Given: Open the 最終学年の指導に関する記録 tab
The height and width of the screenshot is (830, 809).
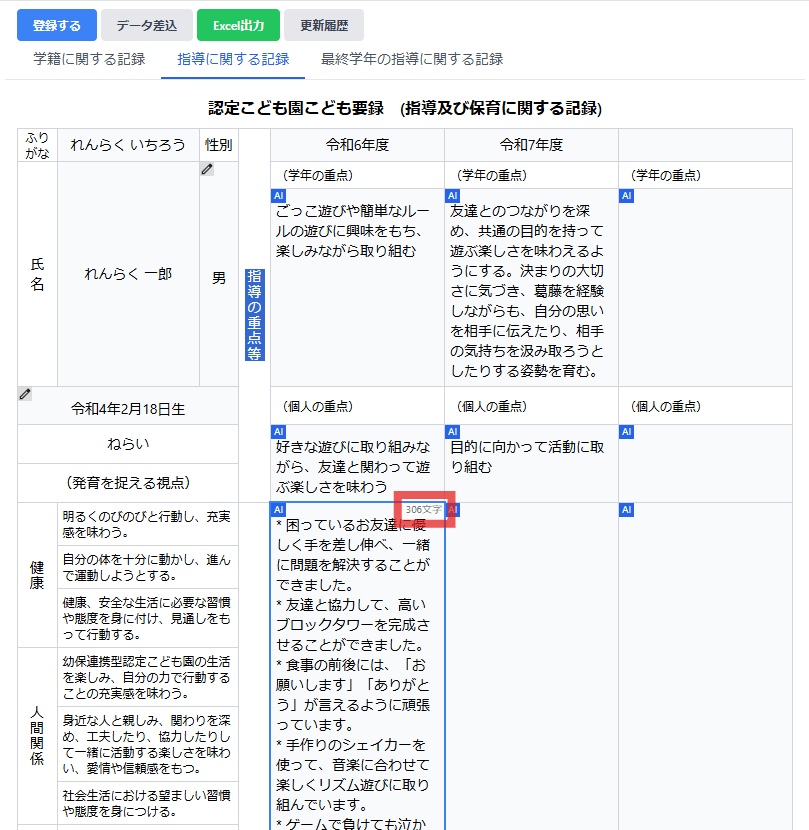Looking at the screenshot, I should (412, 60).
